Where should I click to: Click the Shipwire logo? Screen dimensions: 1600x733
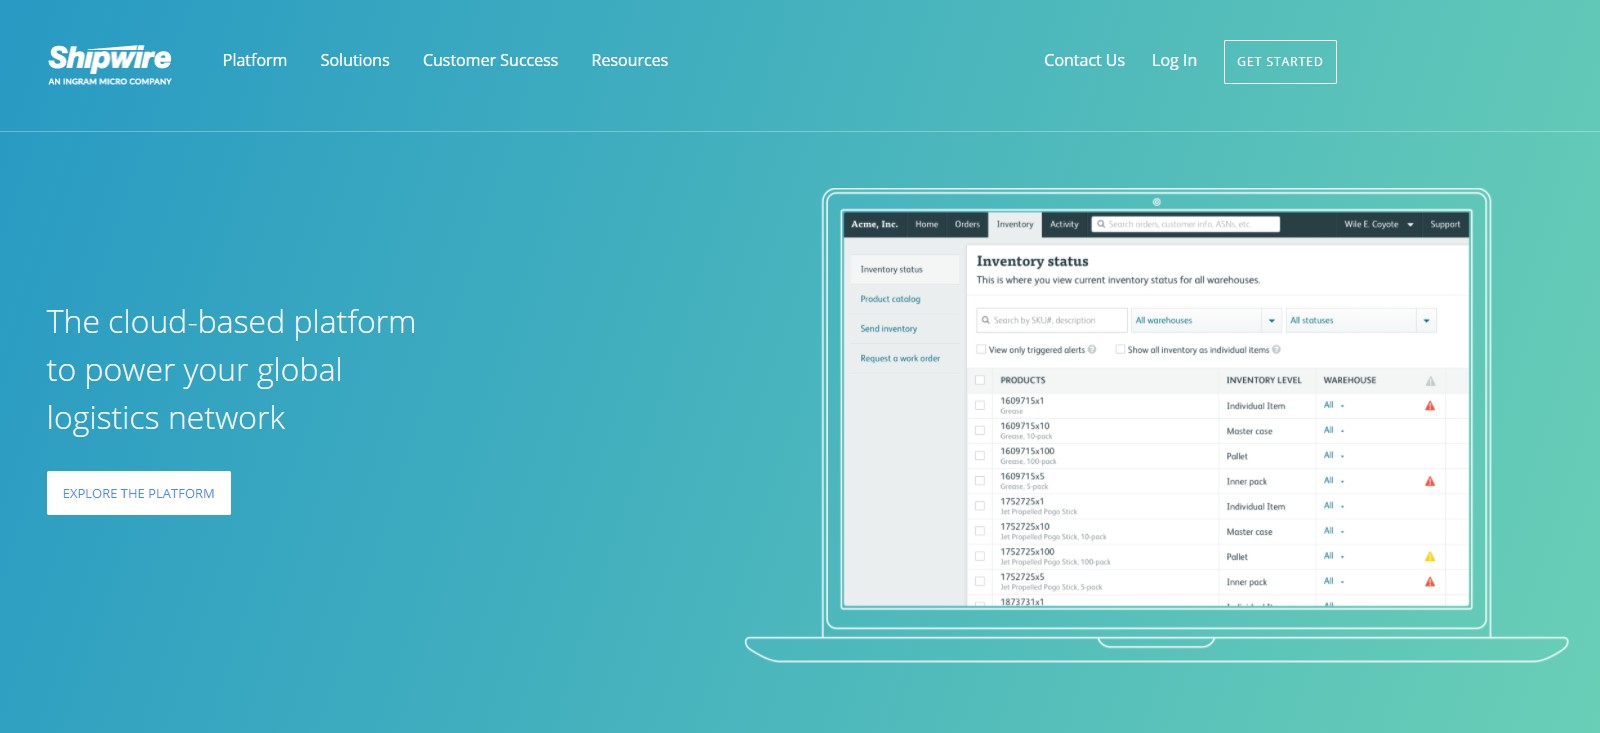point(110,64)
